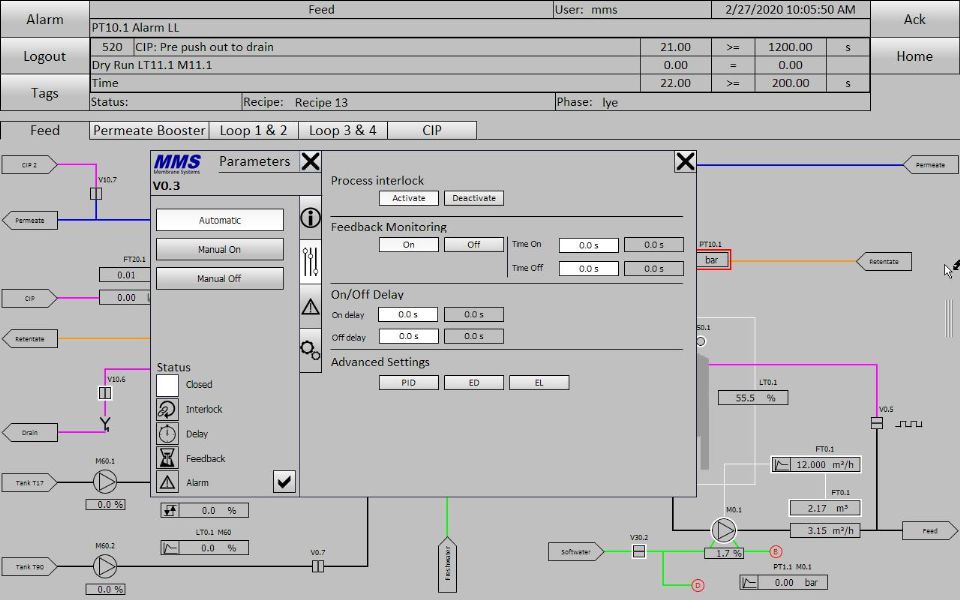This screenshot has height=600, width=960.
Task: Open the gears configuration tab icon
Action: point(311,349)
